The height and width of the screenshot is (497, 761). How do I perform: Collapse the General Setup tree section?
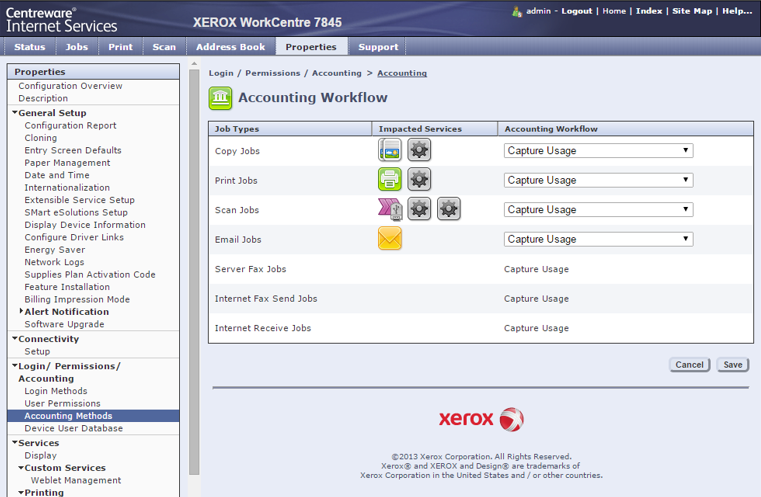point(15,113)
